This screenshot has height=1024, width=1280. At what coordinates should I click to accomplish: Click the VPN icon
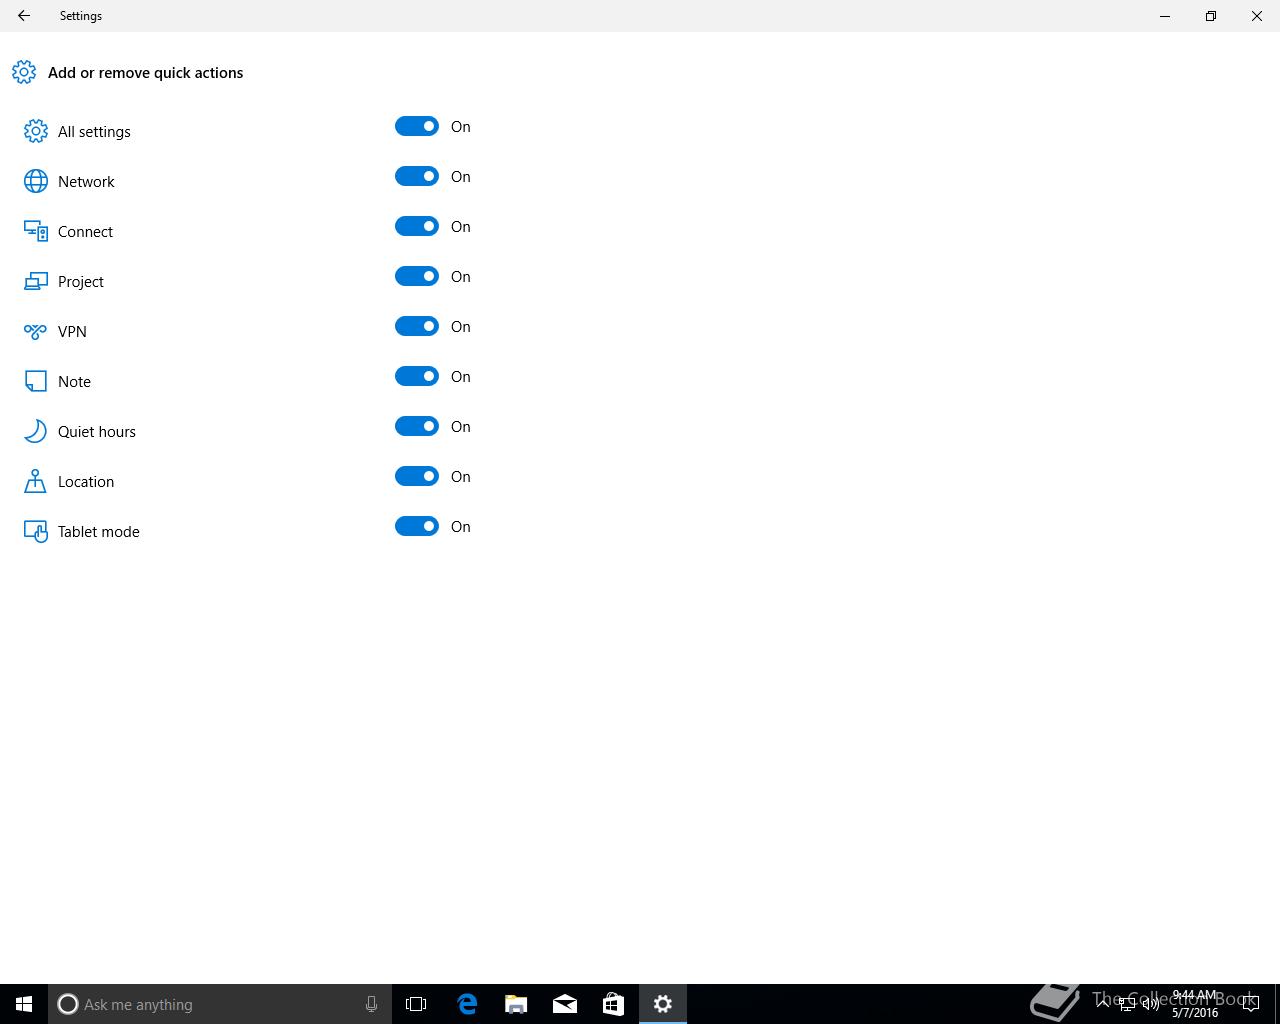pos(36,331)
